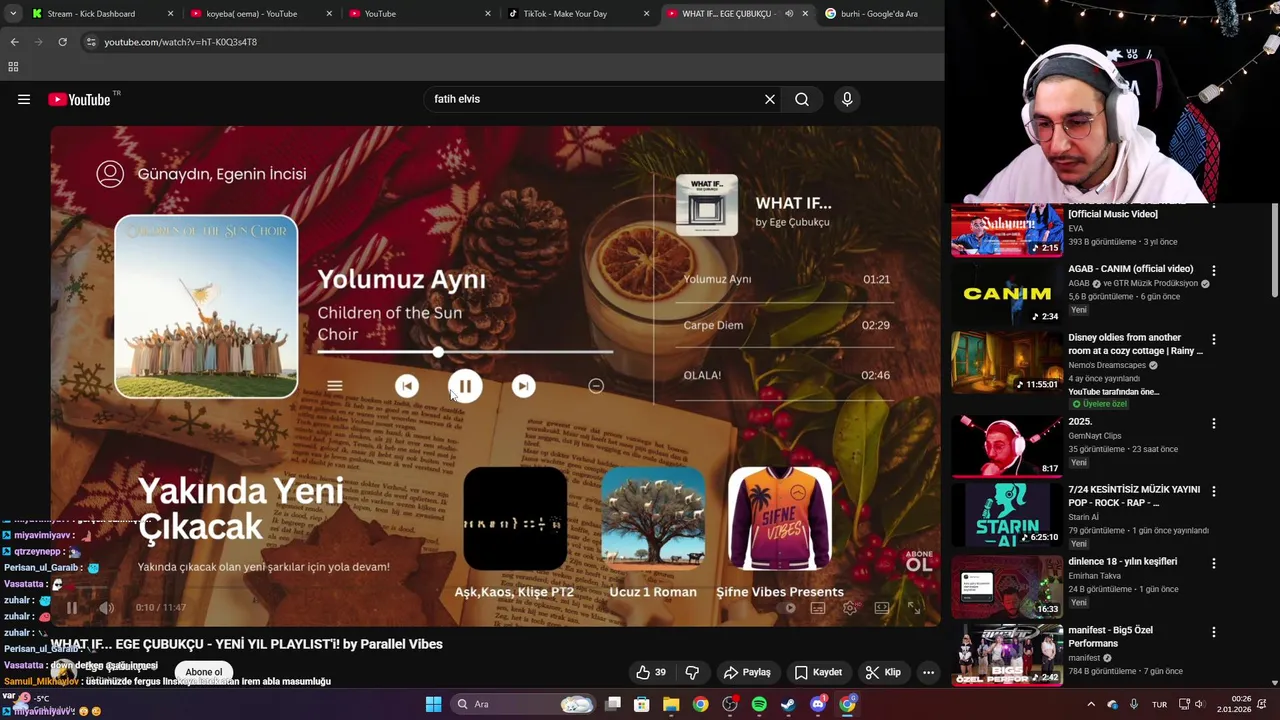Screen dimensions: 1280x720
Task: View site information icon in the address bar
Action: pos(91,42)
